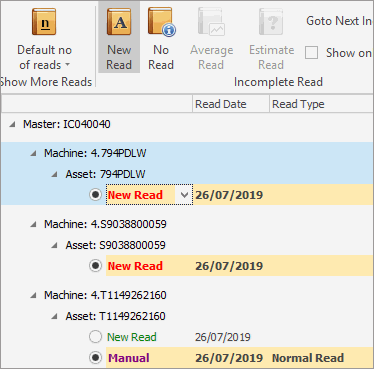Click the 26/07/2019 date in the Manual row

(x=229, y=358)
